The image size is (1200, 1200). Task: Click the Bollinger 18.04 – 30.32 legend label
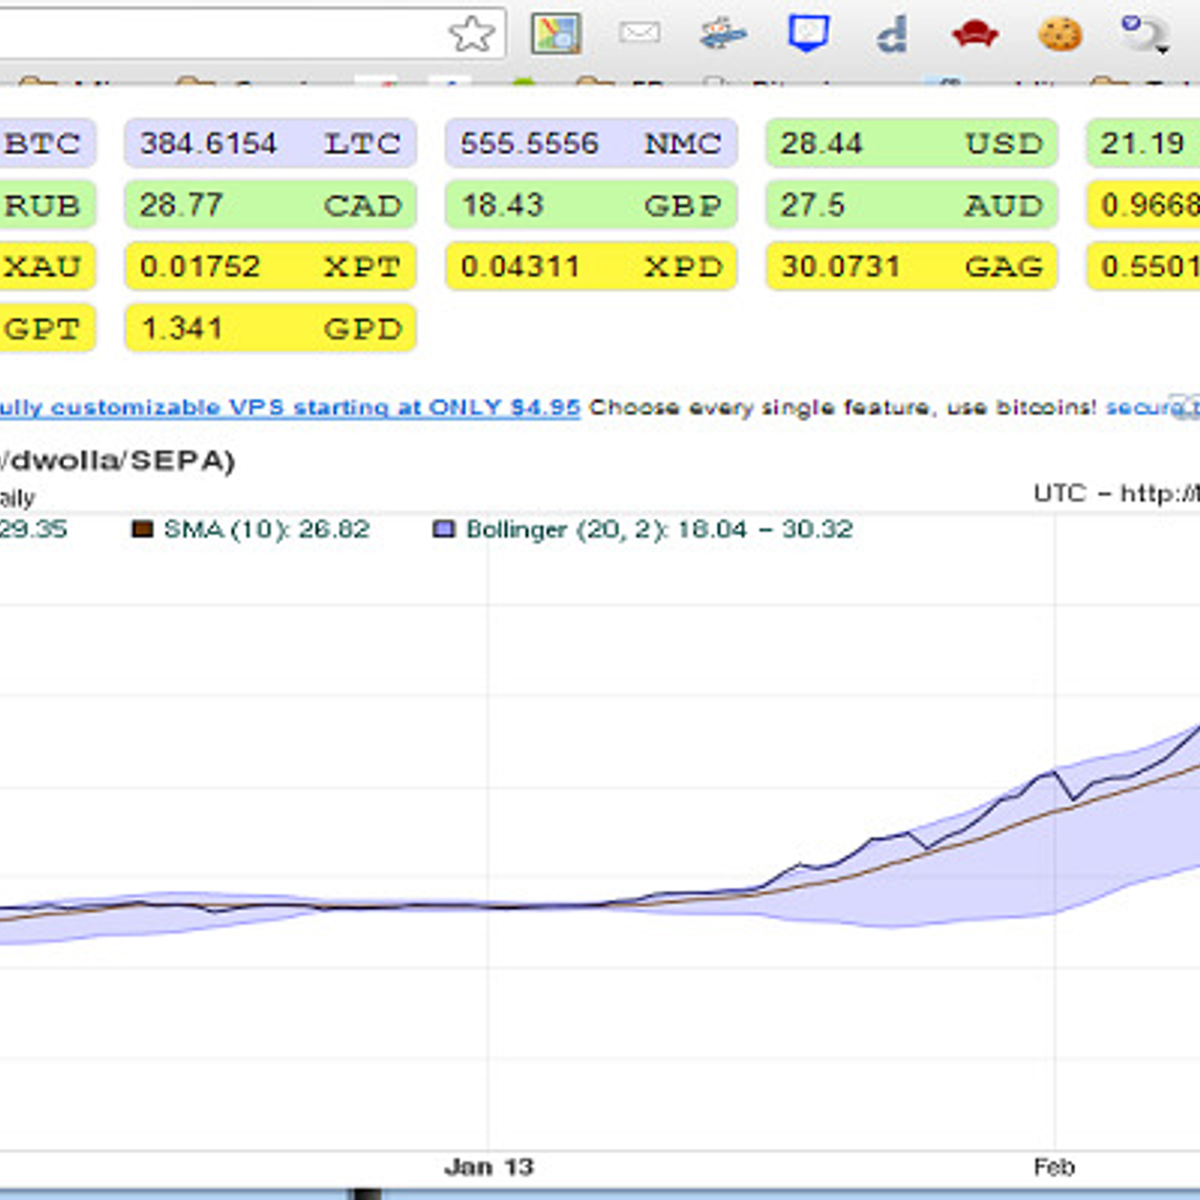click(x=659, y=529)
